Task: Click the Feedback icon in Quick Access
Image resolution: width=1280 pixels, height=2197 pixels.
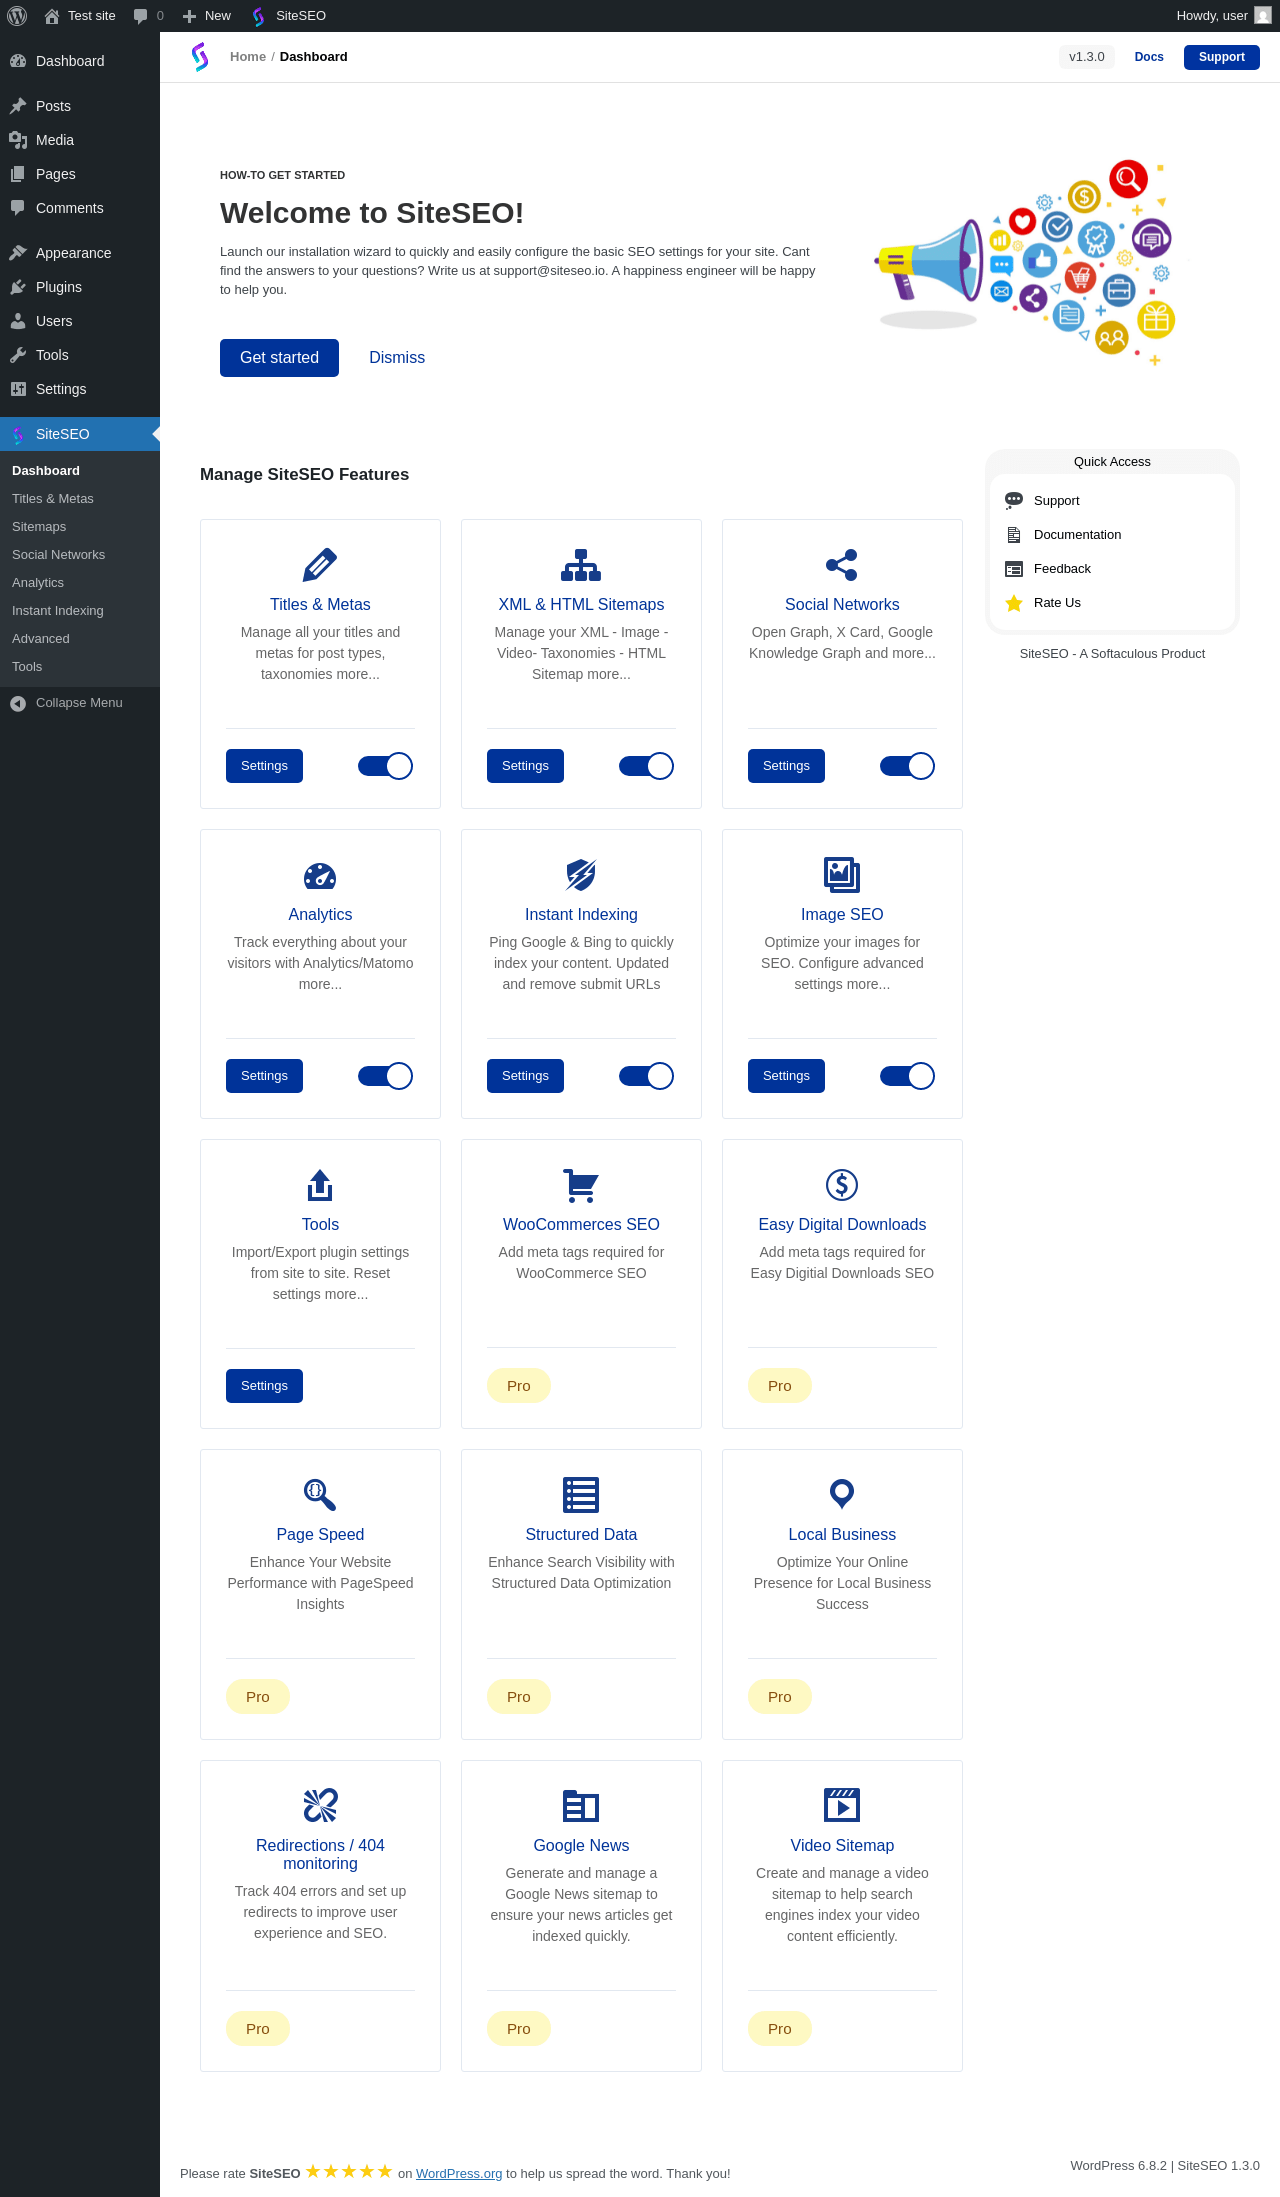Action: point(1014,569)
